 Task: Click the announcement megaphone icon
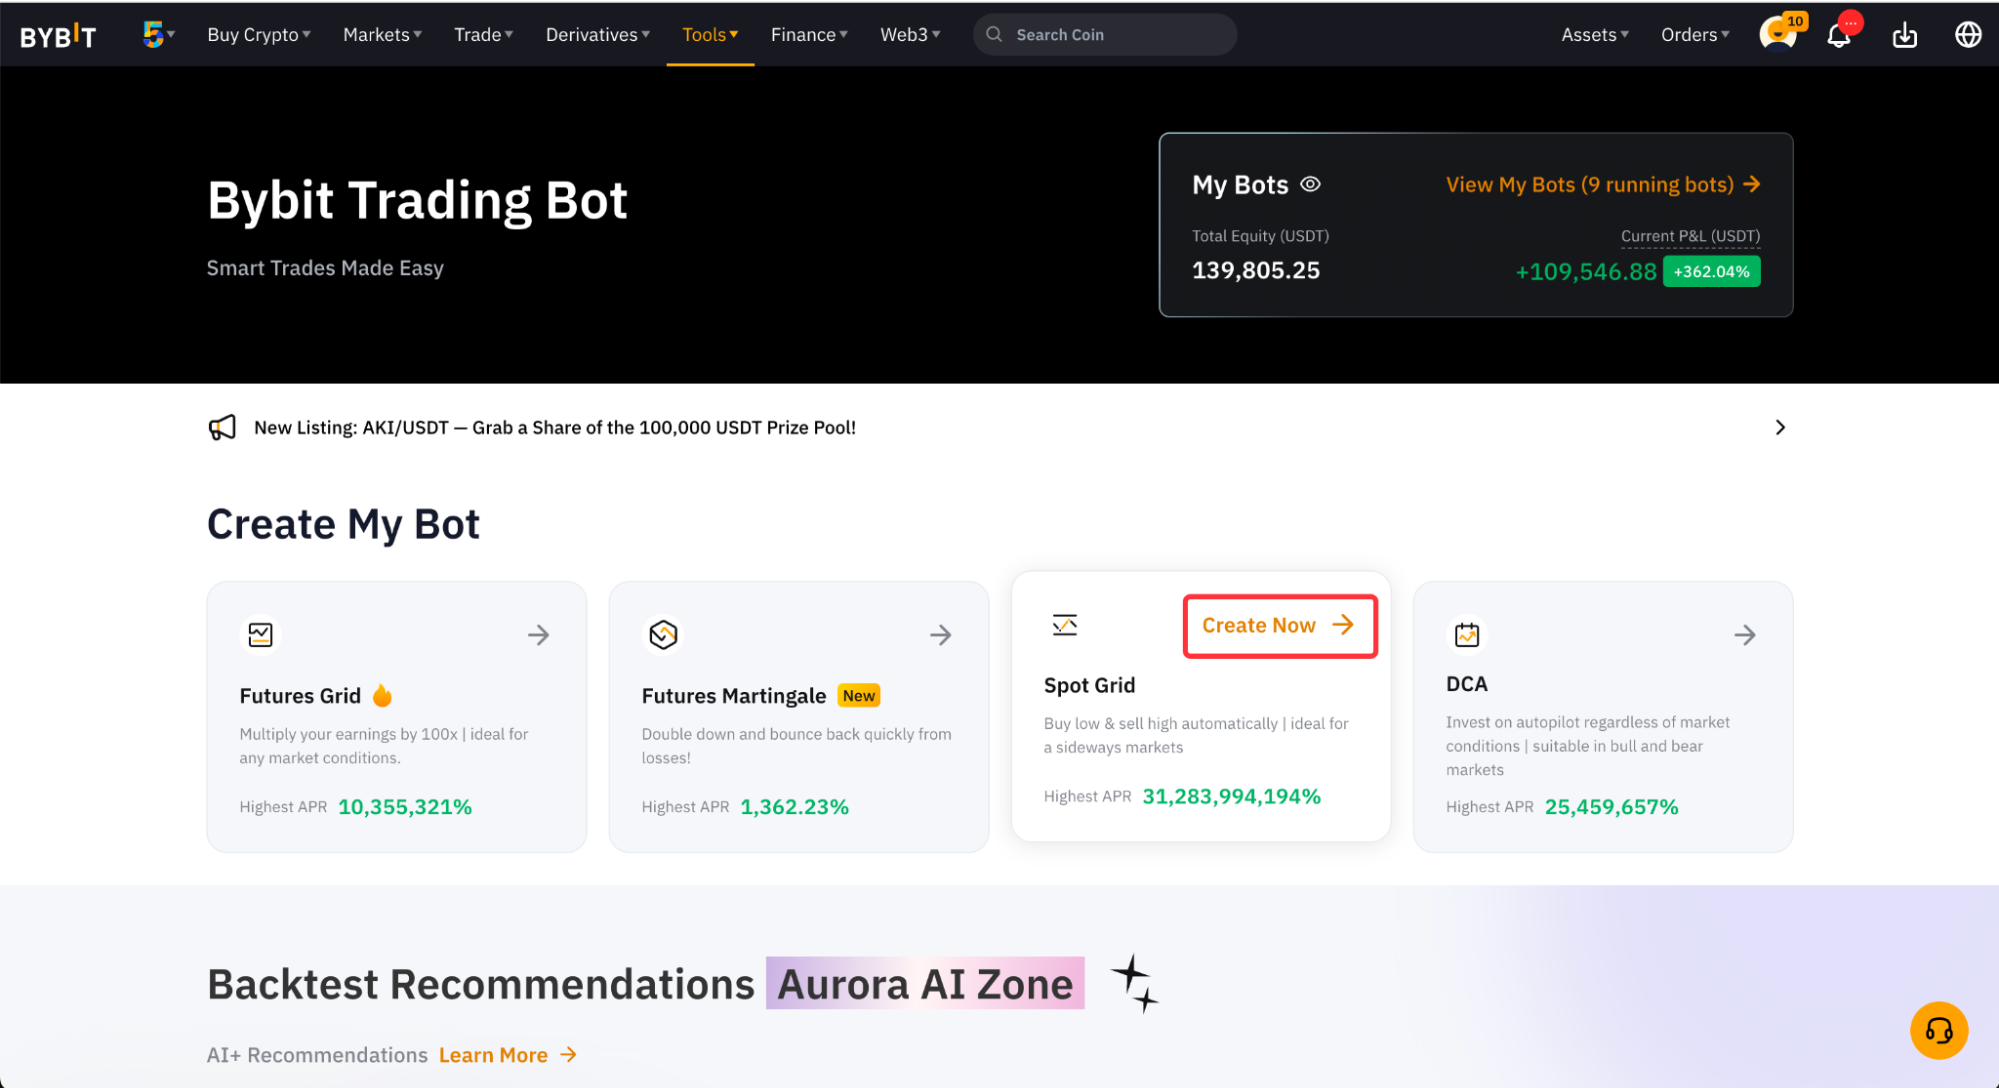click(222, 428)
